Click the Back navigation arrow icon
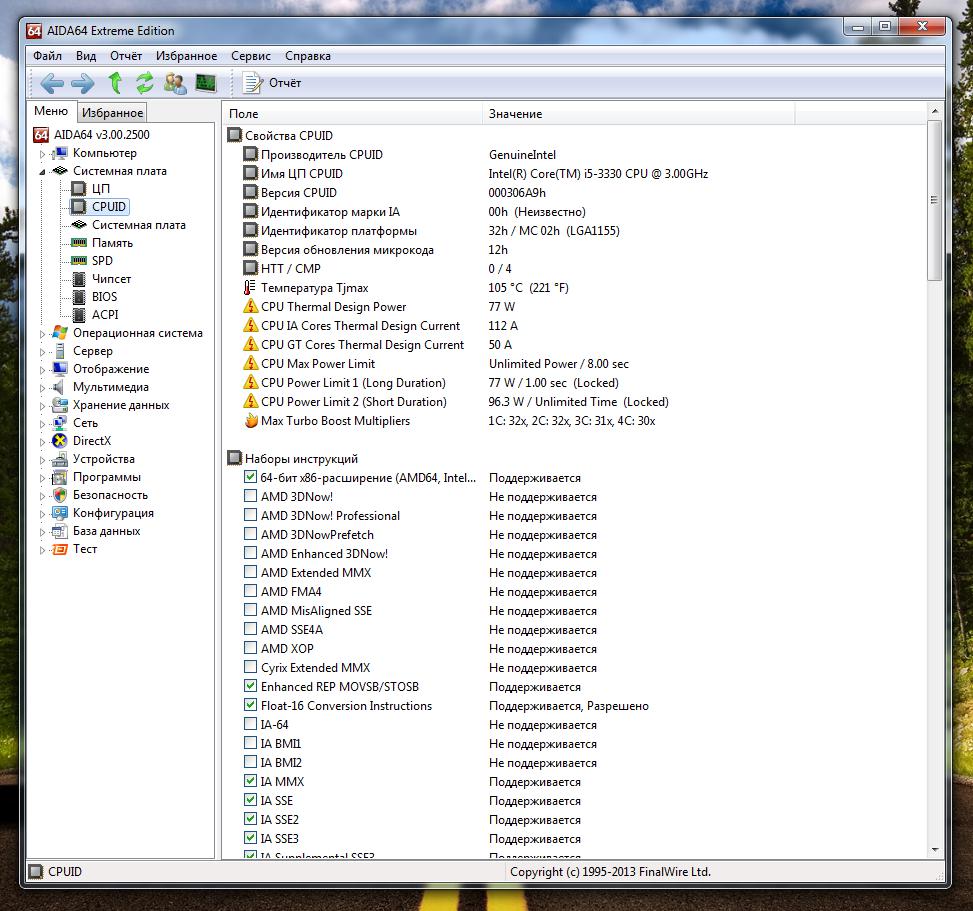973x911 pixels. (52, 83)
